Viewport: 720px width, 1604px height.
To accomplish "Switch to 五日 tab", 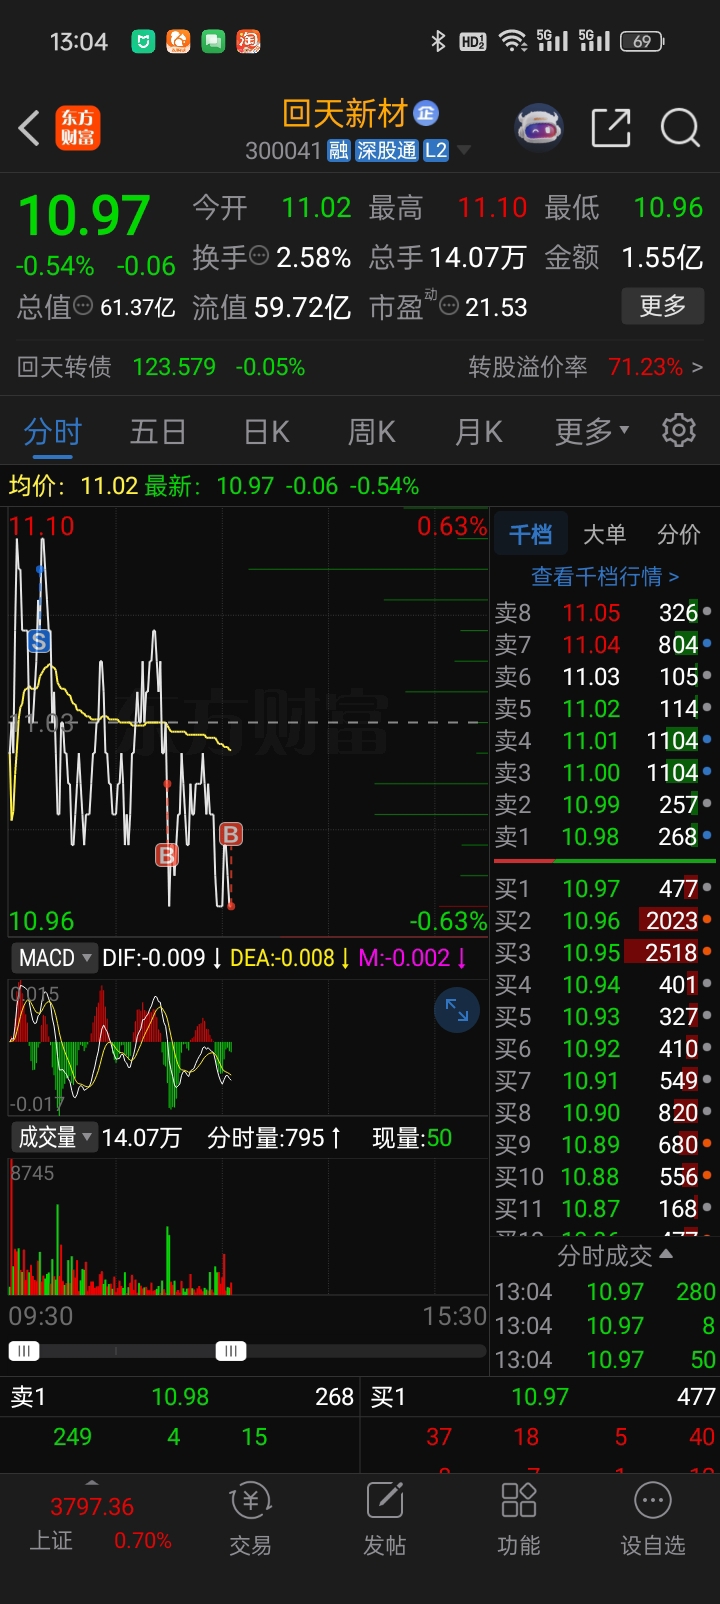I will tap(158, 431).
